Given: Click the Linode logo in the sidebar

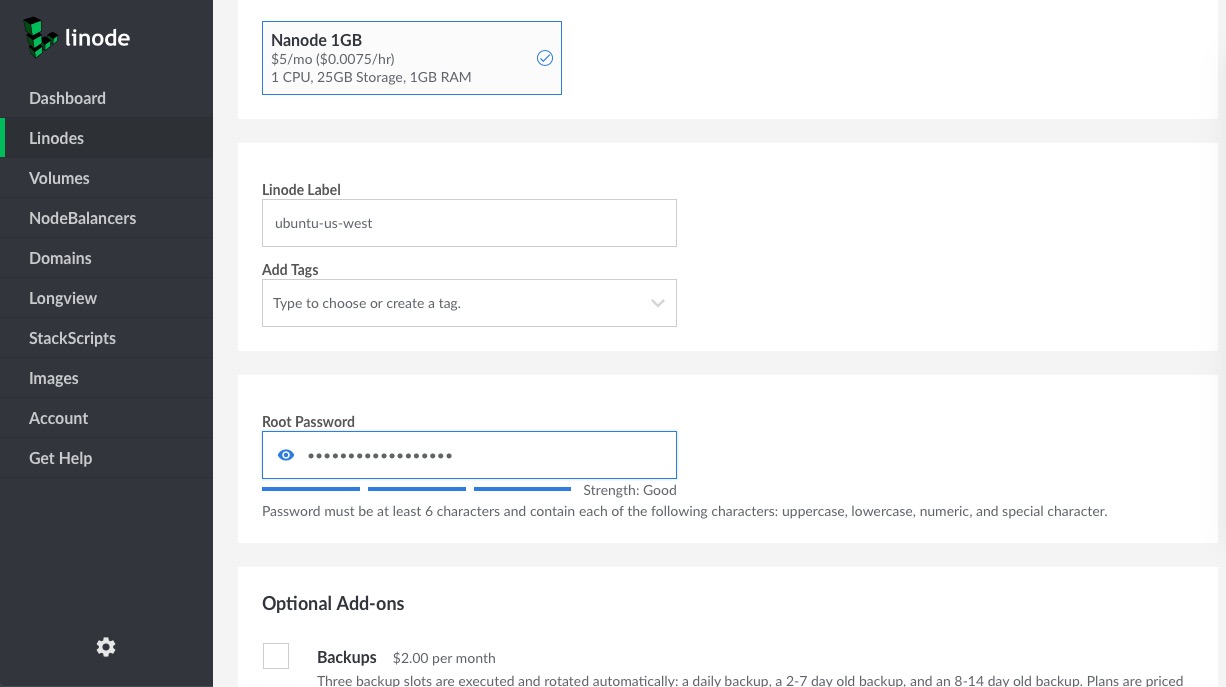Looking at the screenshot, I should pyautogui.click(x=75, y=37).
